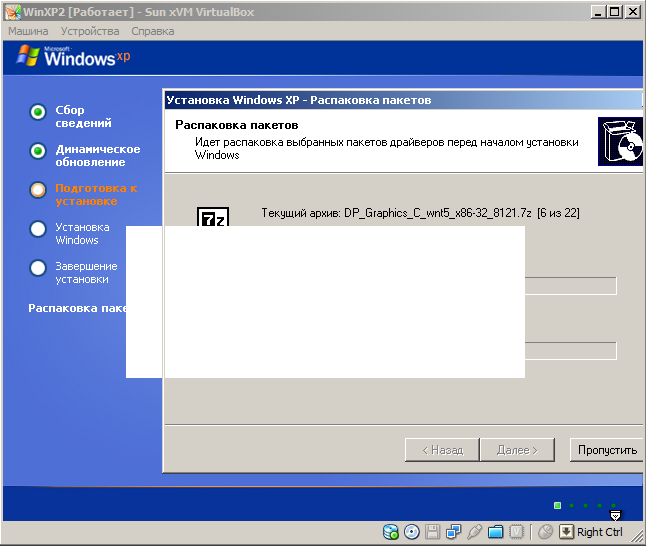Click the network adapters status icon
This screenshot has height=546, width=646.
454,532
